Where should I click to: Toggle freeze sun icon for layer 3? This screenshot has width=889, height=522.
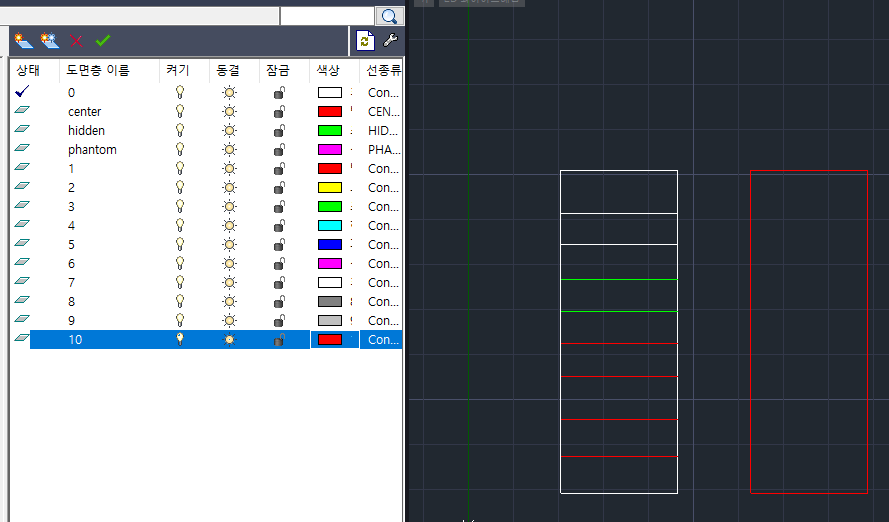coord(229,206)
